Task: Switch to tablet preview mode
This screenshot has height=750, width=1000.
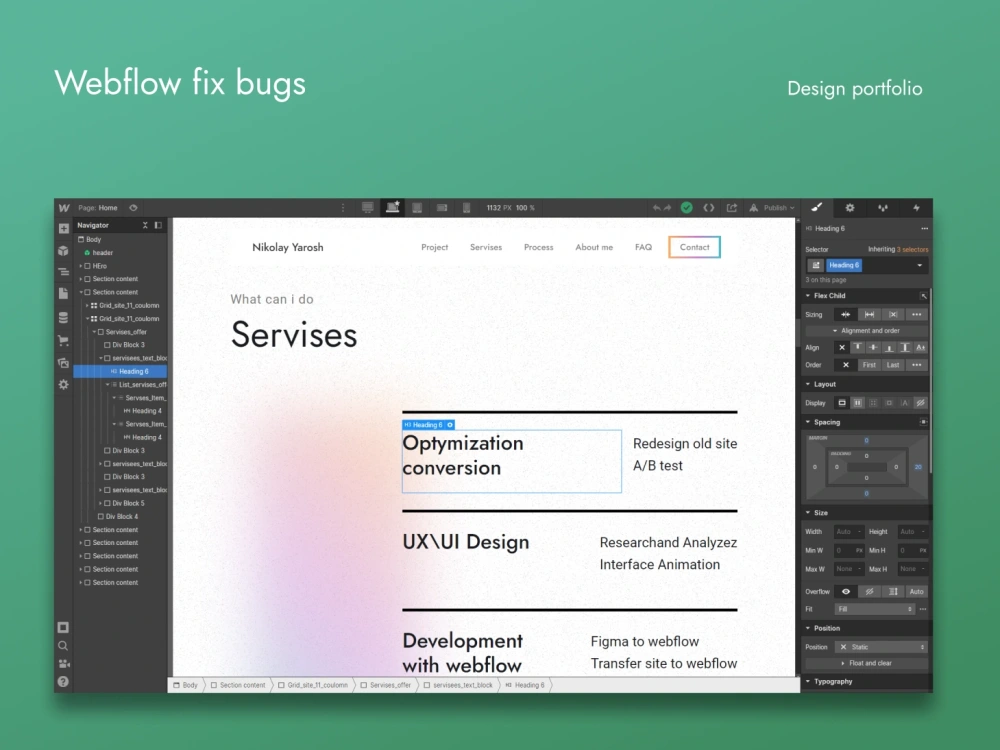Action: point(417,207)
